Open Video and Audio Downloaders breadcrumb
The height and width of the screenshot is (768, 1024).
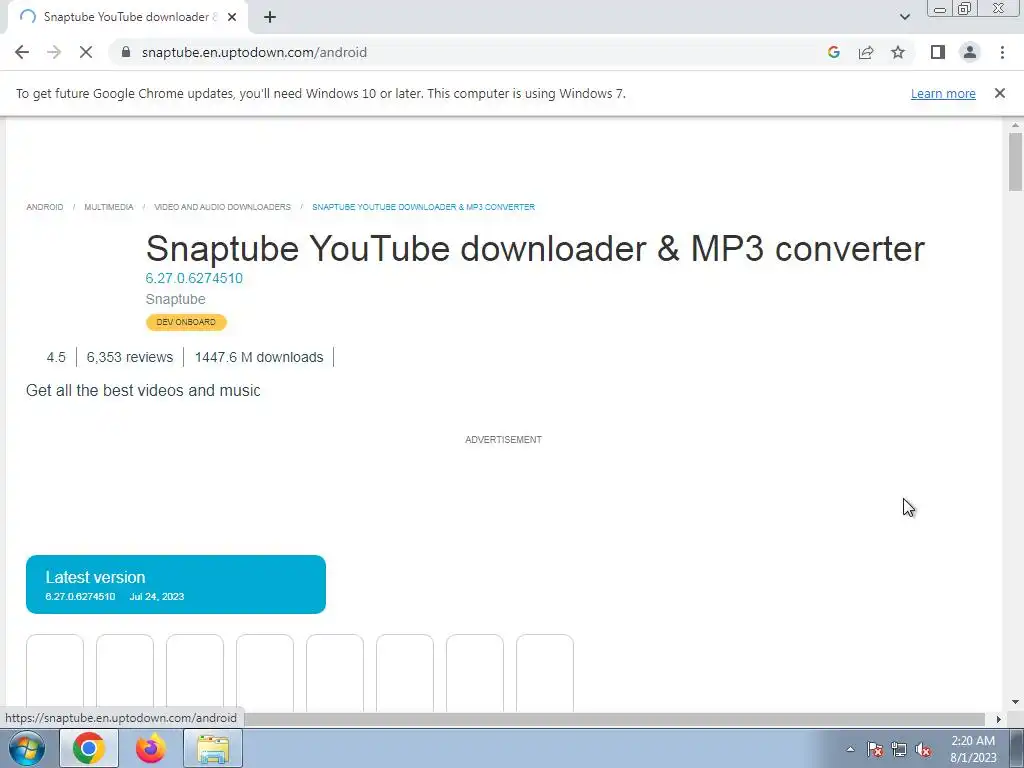click(x=223, y=207)
